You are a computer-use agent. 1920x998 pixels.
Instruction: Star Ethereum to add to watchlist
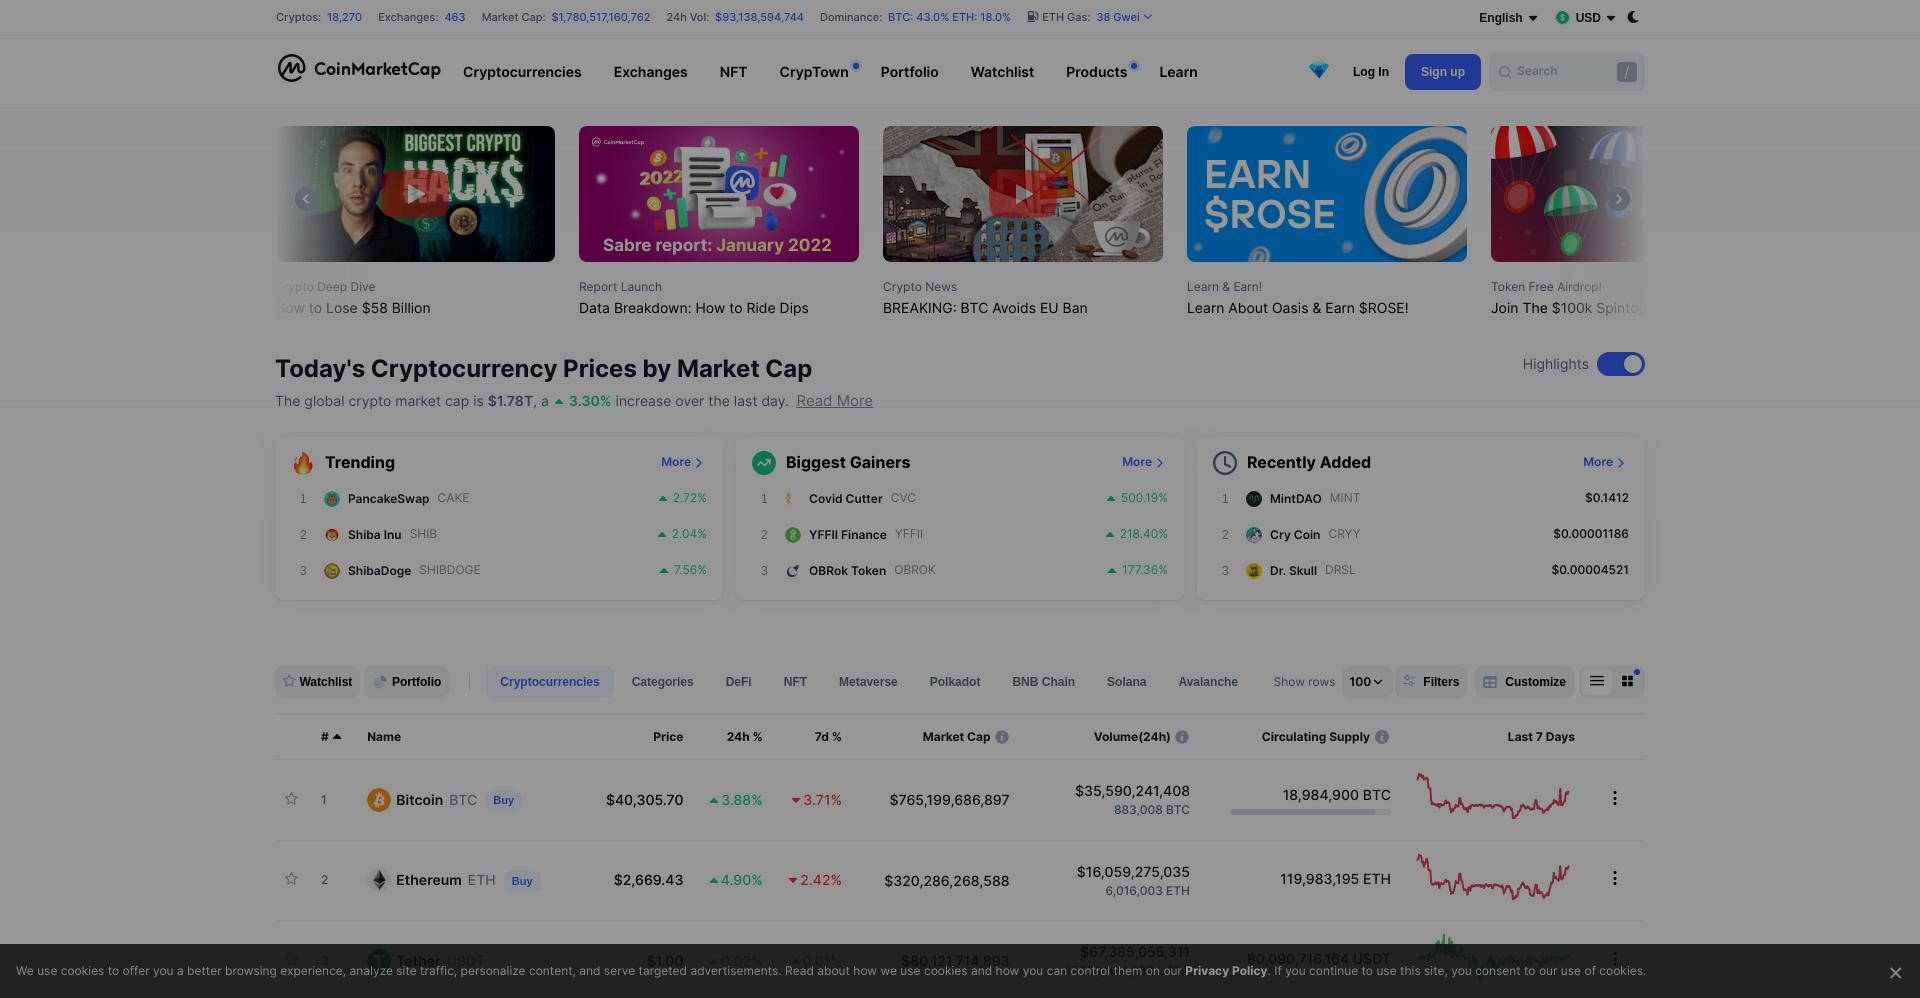291,879
